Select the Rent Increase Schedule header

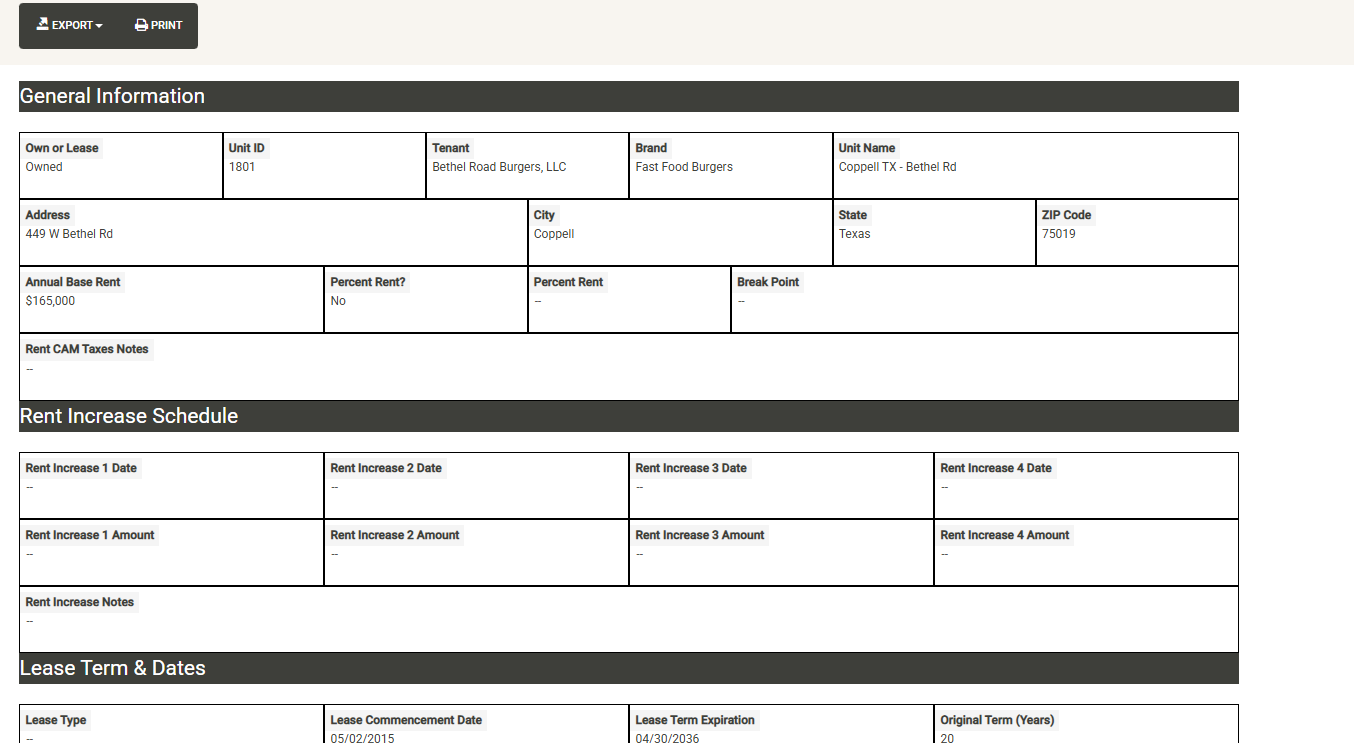(129, 416)
